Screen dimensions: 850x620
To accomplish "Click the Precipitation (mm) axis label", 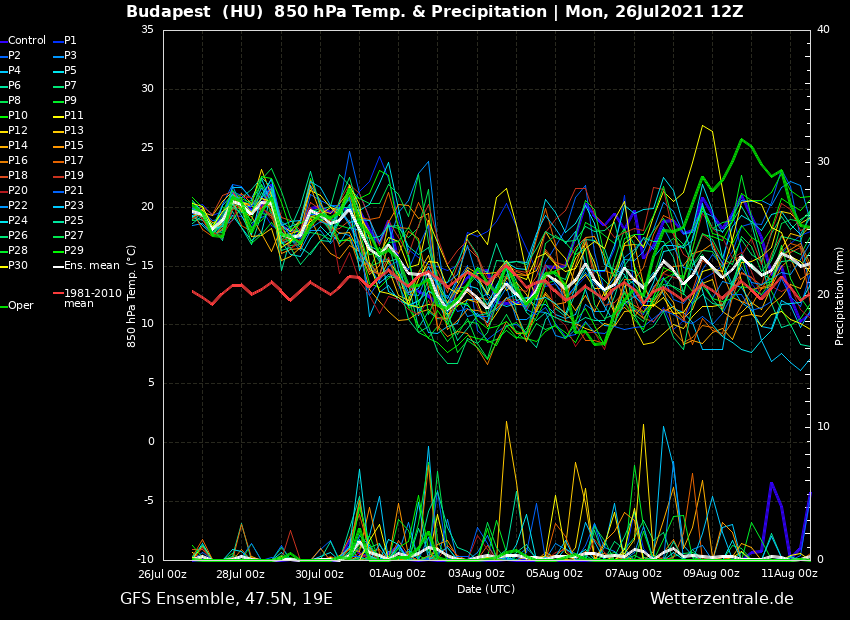I will coord(840,295).
